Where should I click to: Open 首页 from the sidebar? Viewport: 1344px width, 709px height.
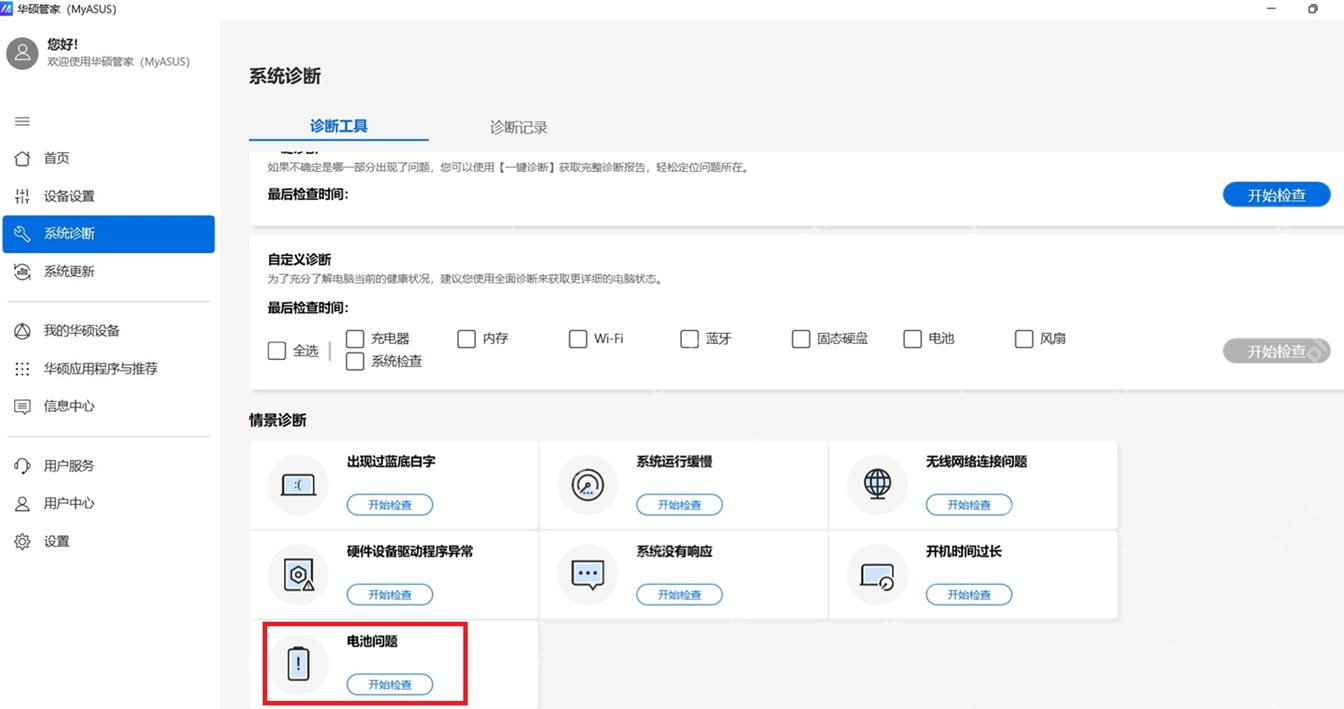coord(108,158)
